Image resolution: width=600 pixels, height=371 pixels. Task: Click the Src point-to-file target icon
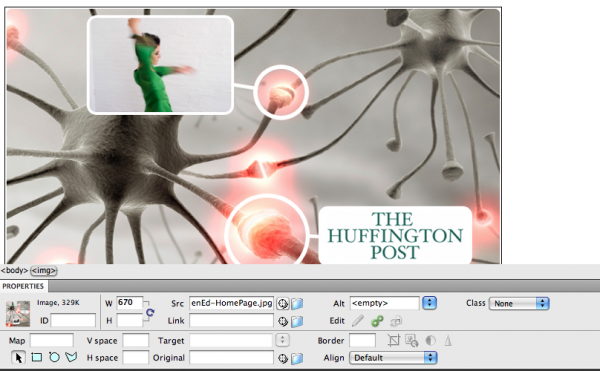click(x=283, y=304)
